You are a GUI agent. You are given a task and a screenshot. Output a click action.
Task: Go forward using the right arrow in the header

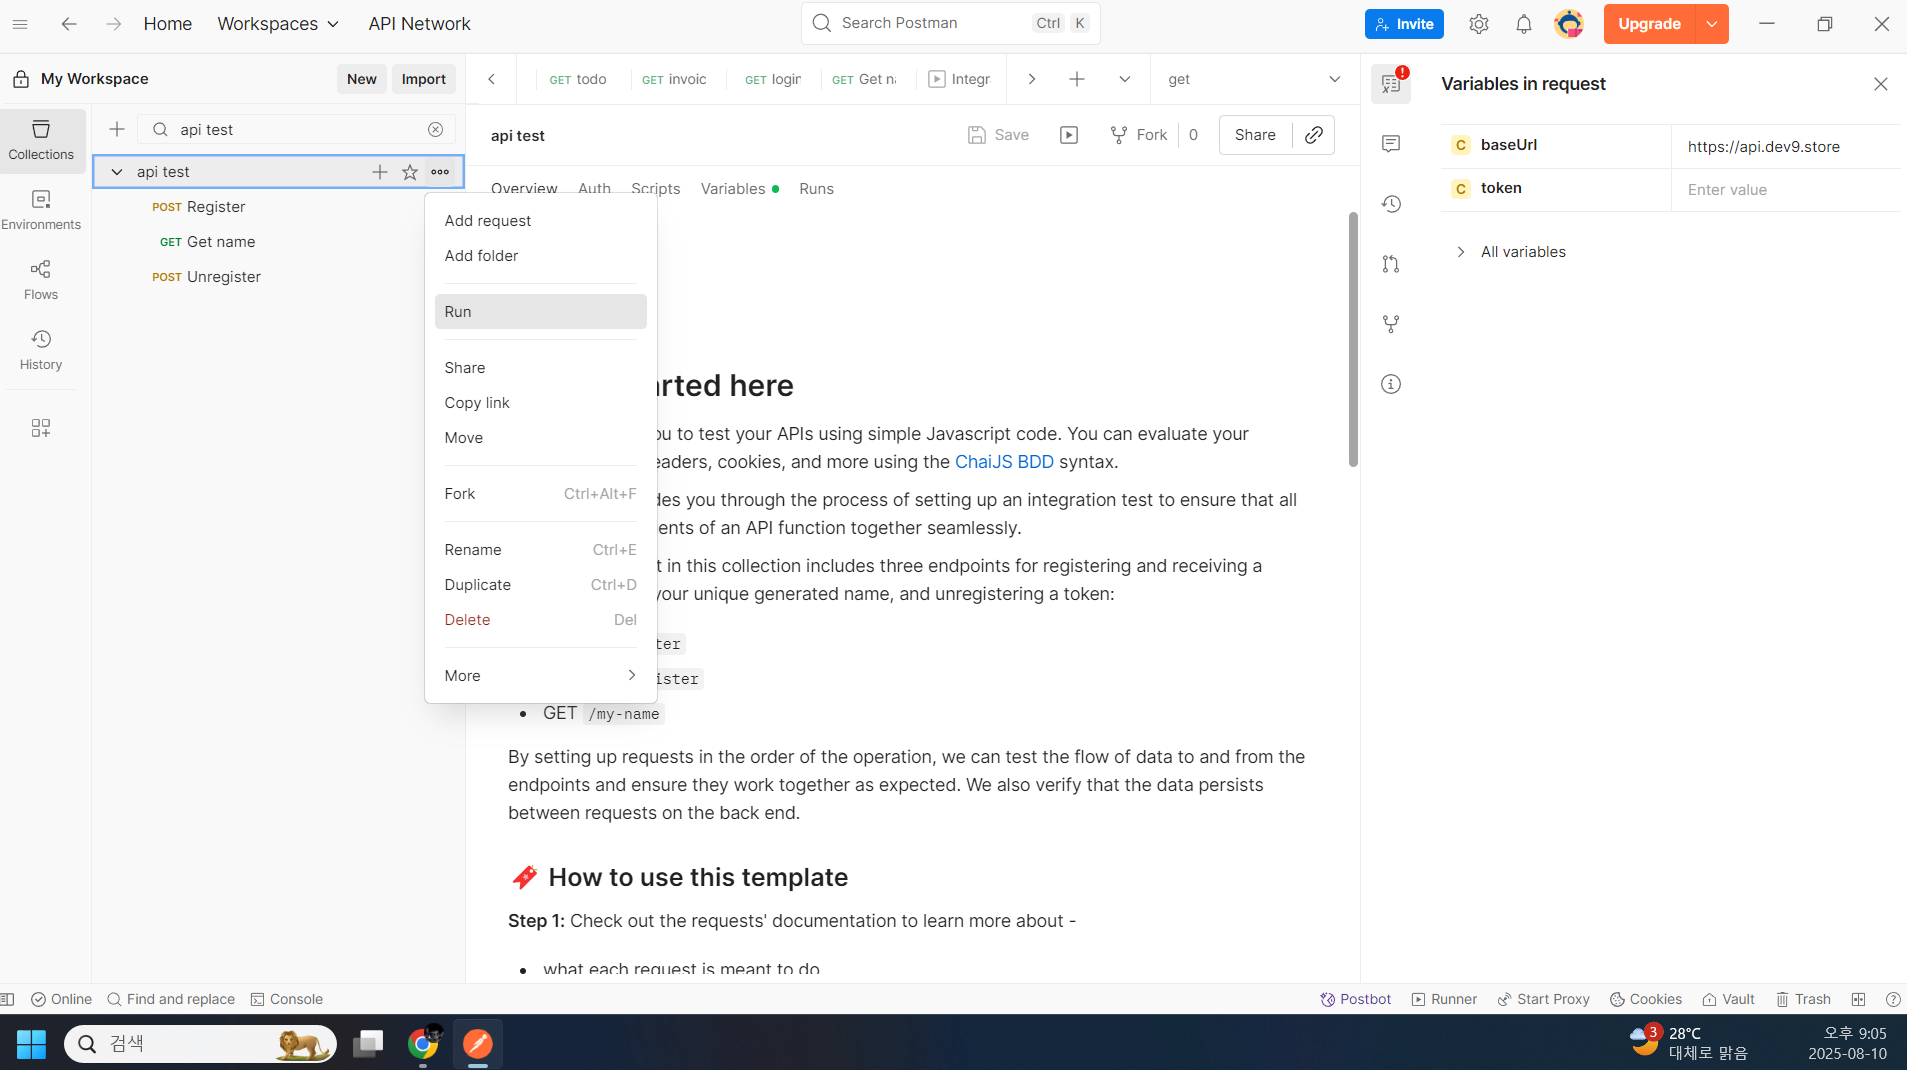click(x=113, y=24)
